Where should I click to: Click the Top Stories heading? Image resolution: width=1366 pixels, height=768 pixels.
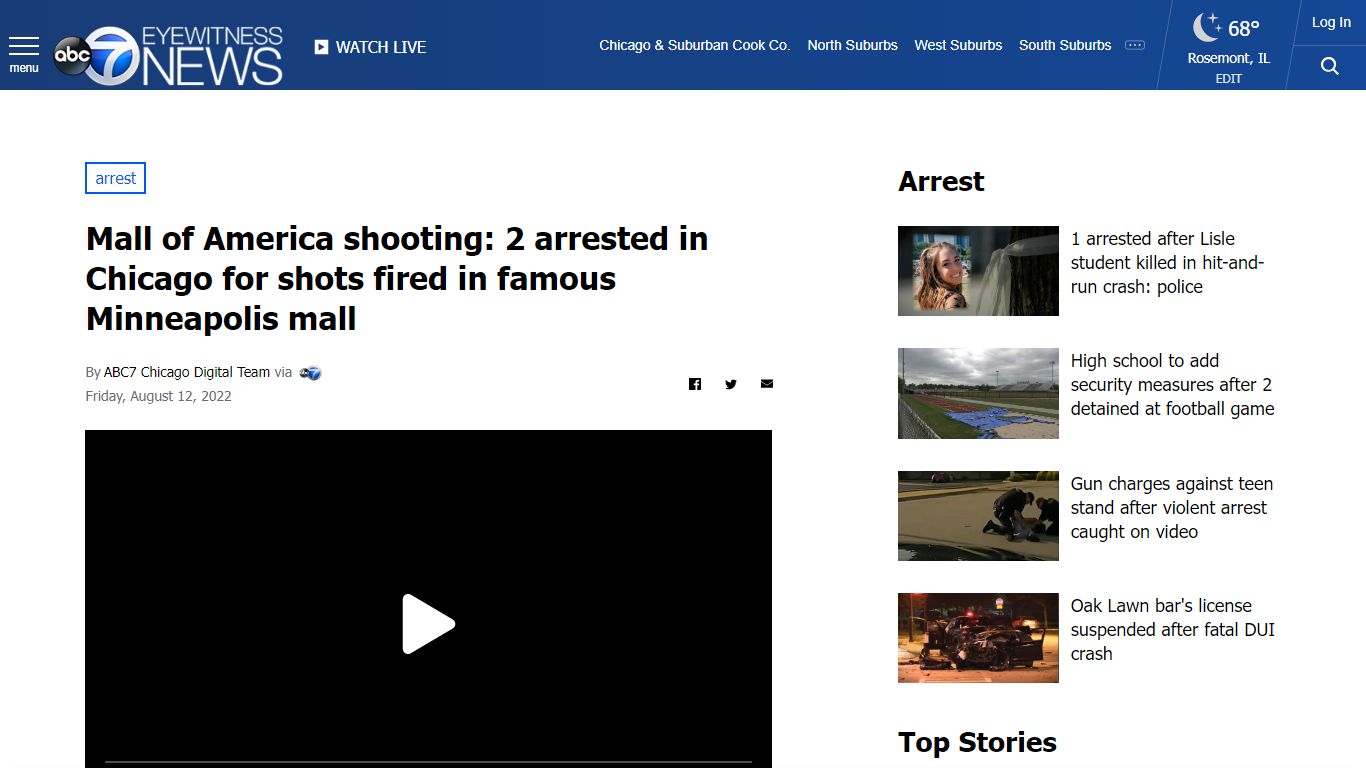[977, 742]
